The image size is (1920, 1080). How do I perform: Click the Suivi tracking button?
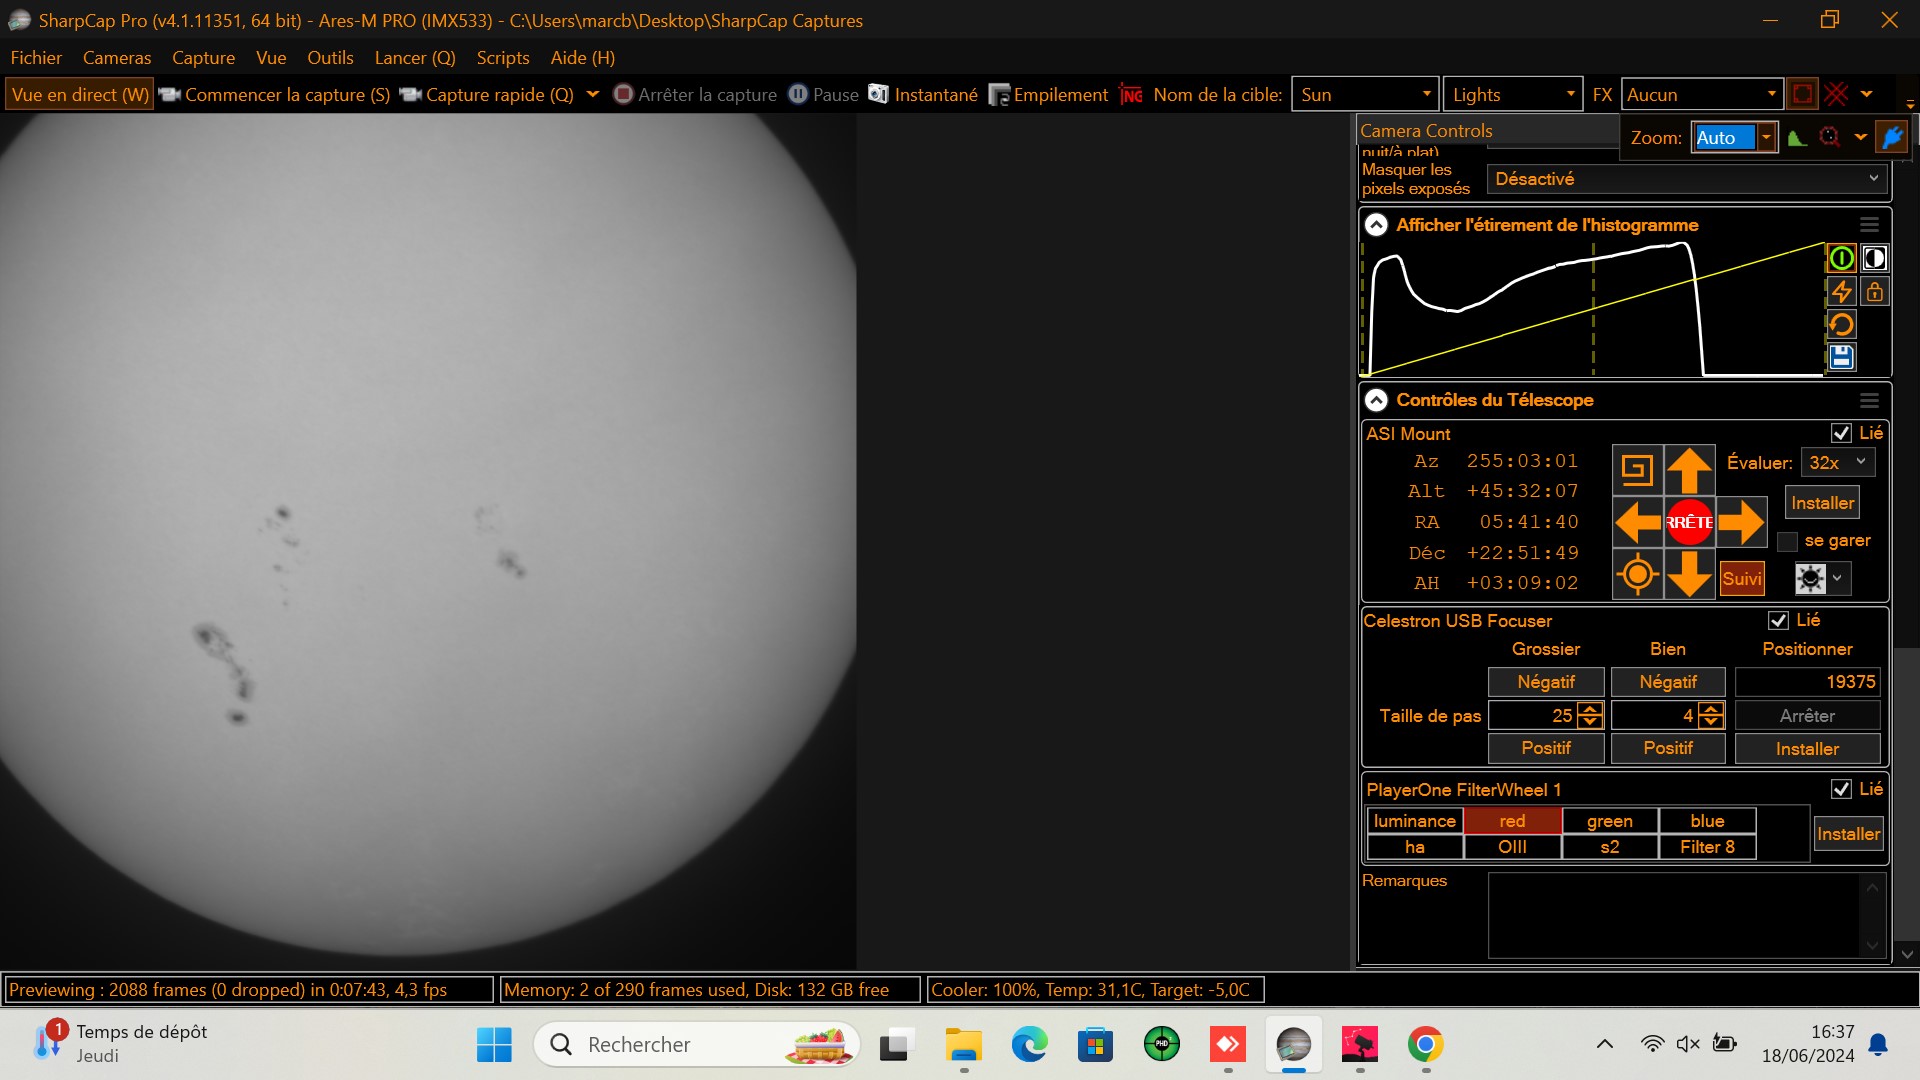pyautogui.click(x=1741, y=579)
